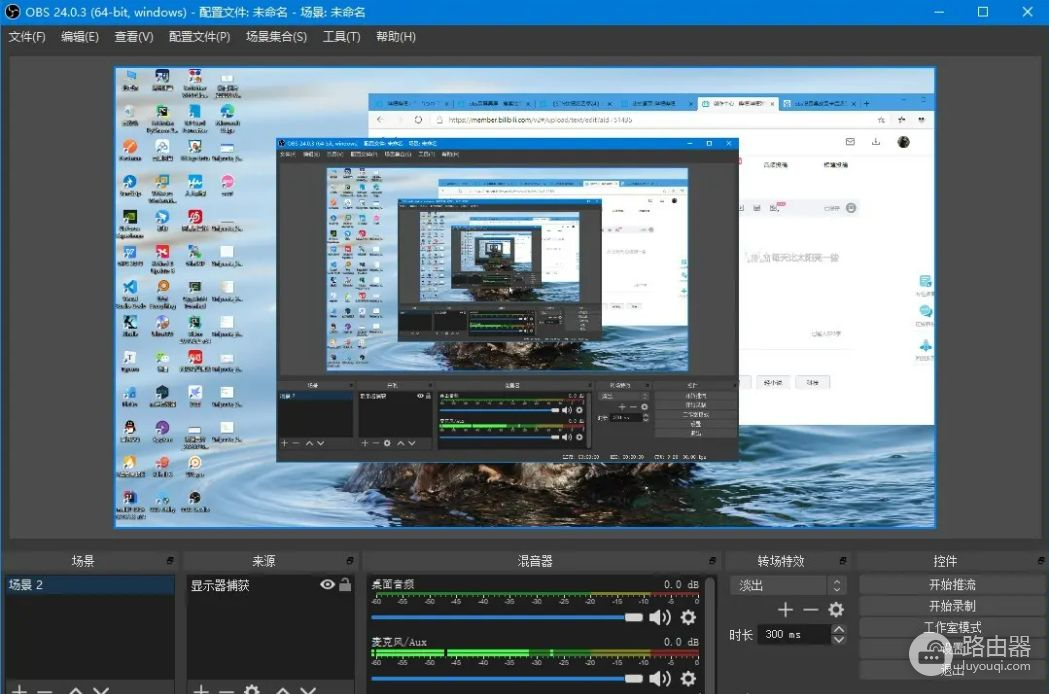Add a new scene transition with plus icon

click(x=785, y=610)
